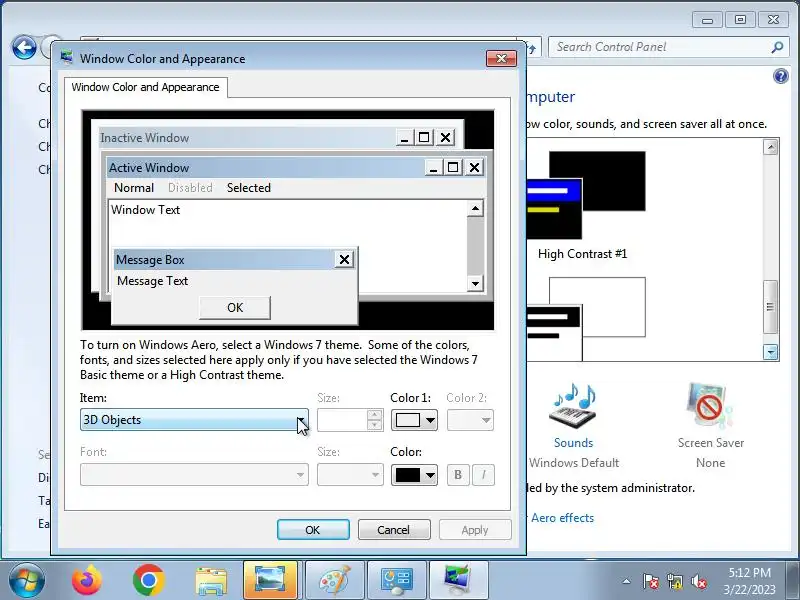Click the Control Panel help icon
The height and width of the screenshot is (600, 800).
pyautogui.click(x=781, y=76)
